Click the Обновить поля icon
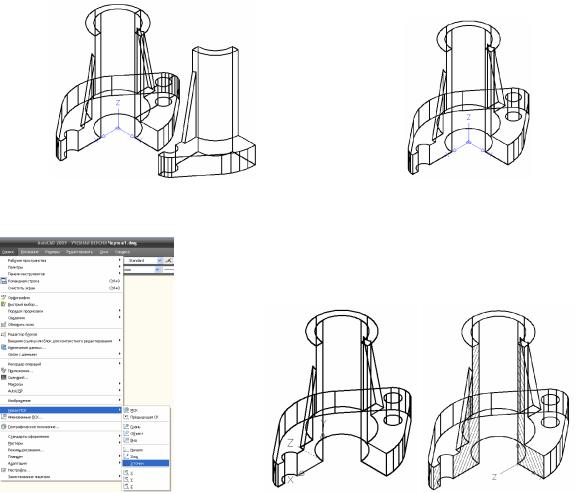This screenshot has width=578, height=493. point(4,324)
